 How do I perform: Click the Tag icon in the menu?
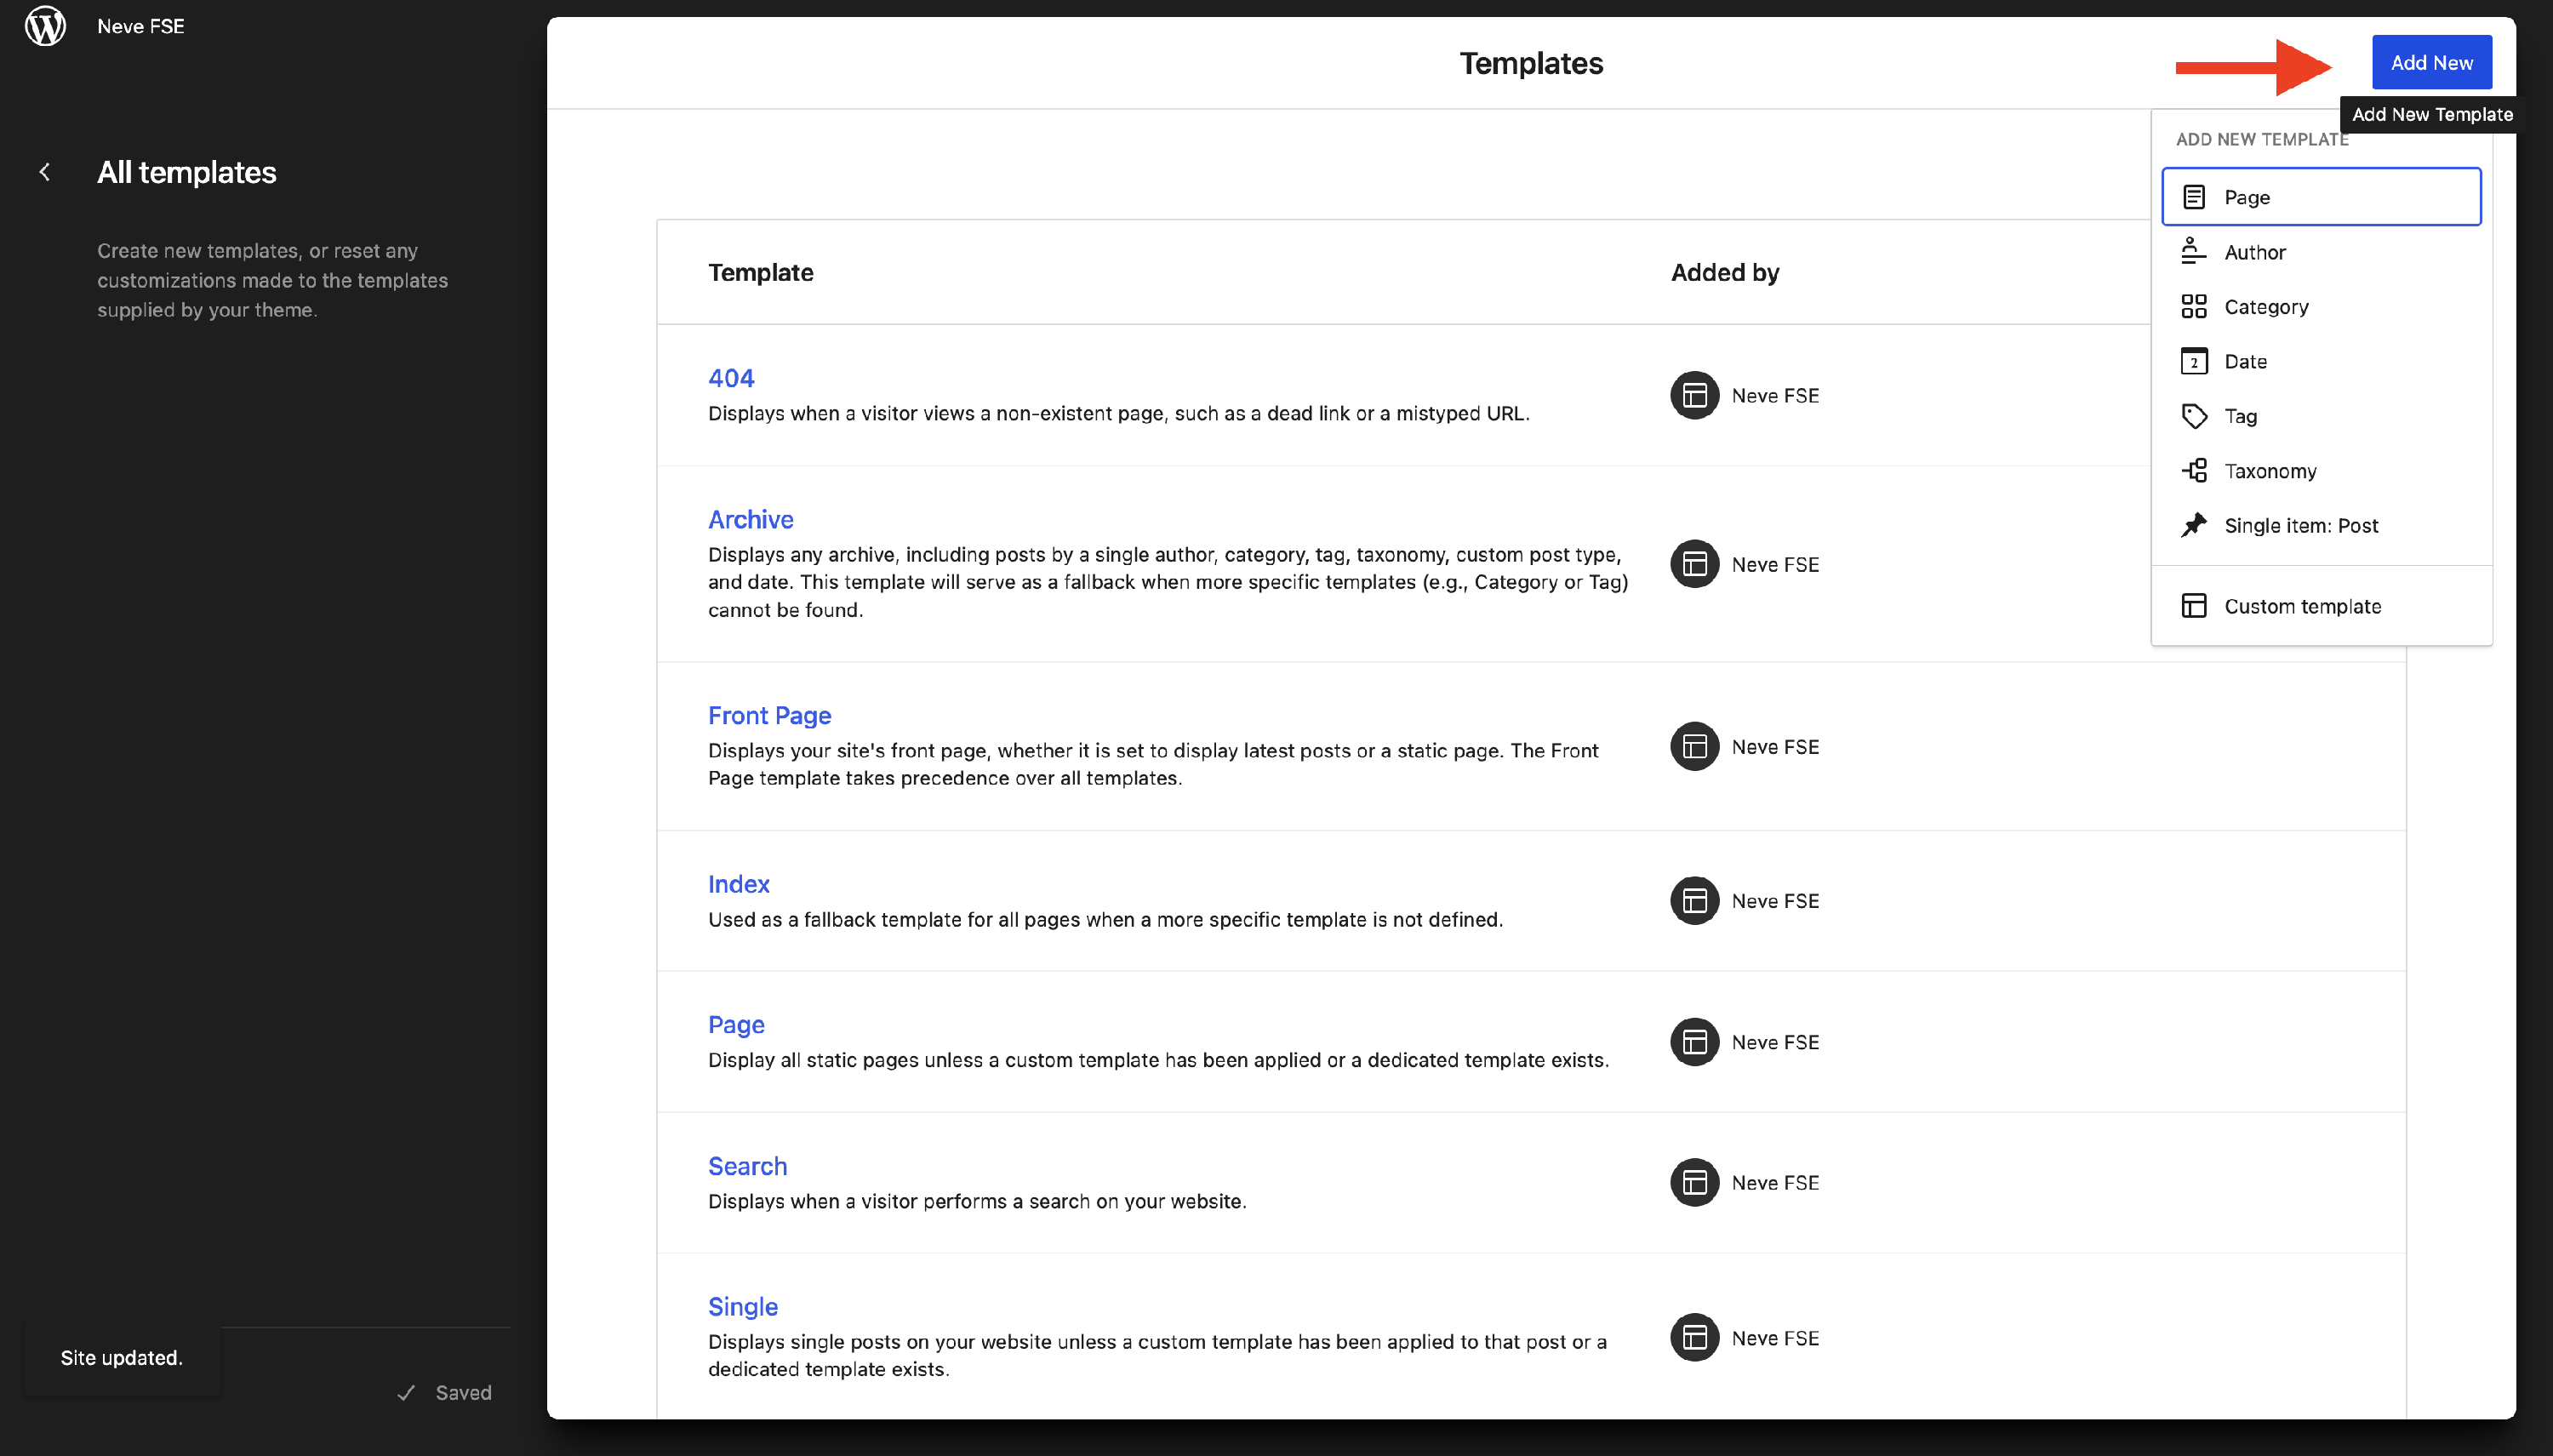(x=2193, y=416)
